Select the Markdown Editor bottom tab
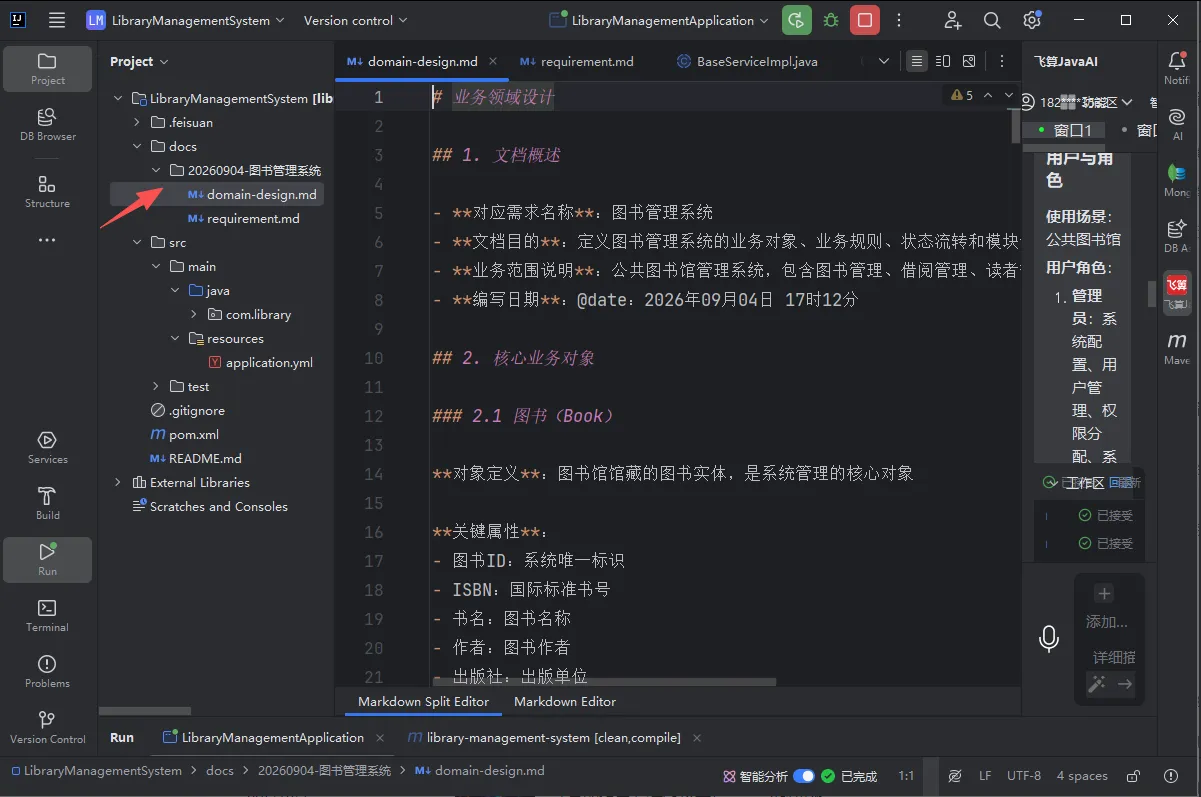 [565, 701]
